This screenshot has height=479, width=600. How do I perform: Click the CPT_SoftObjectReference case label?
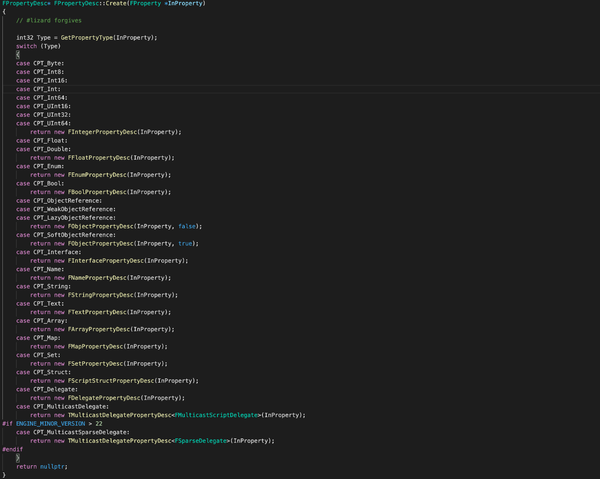[x=72, y=234]
